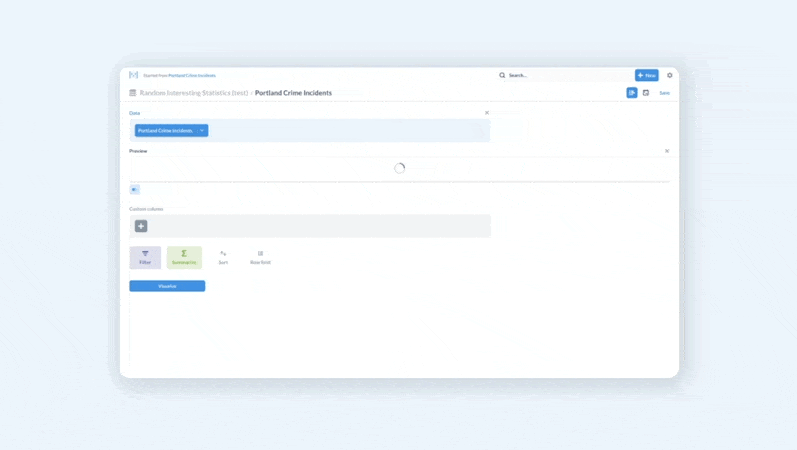The width and height of the screenshot is (797, 450).
Task: Click the Preview section label
Action: pyautogui.click(x=138, y=151)
